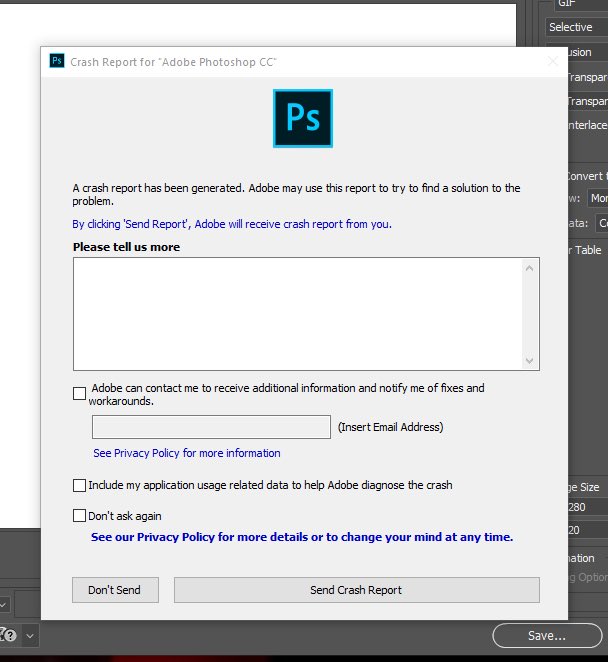This screenshot has height=662, width=608.
Task: Close the Crash Report dialog
Action: pyautogui.click(x=553, y=62)
